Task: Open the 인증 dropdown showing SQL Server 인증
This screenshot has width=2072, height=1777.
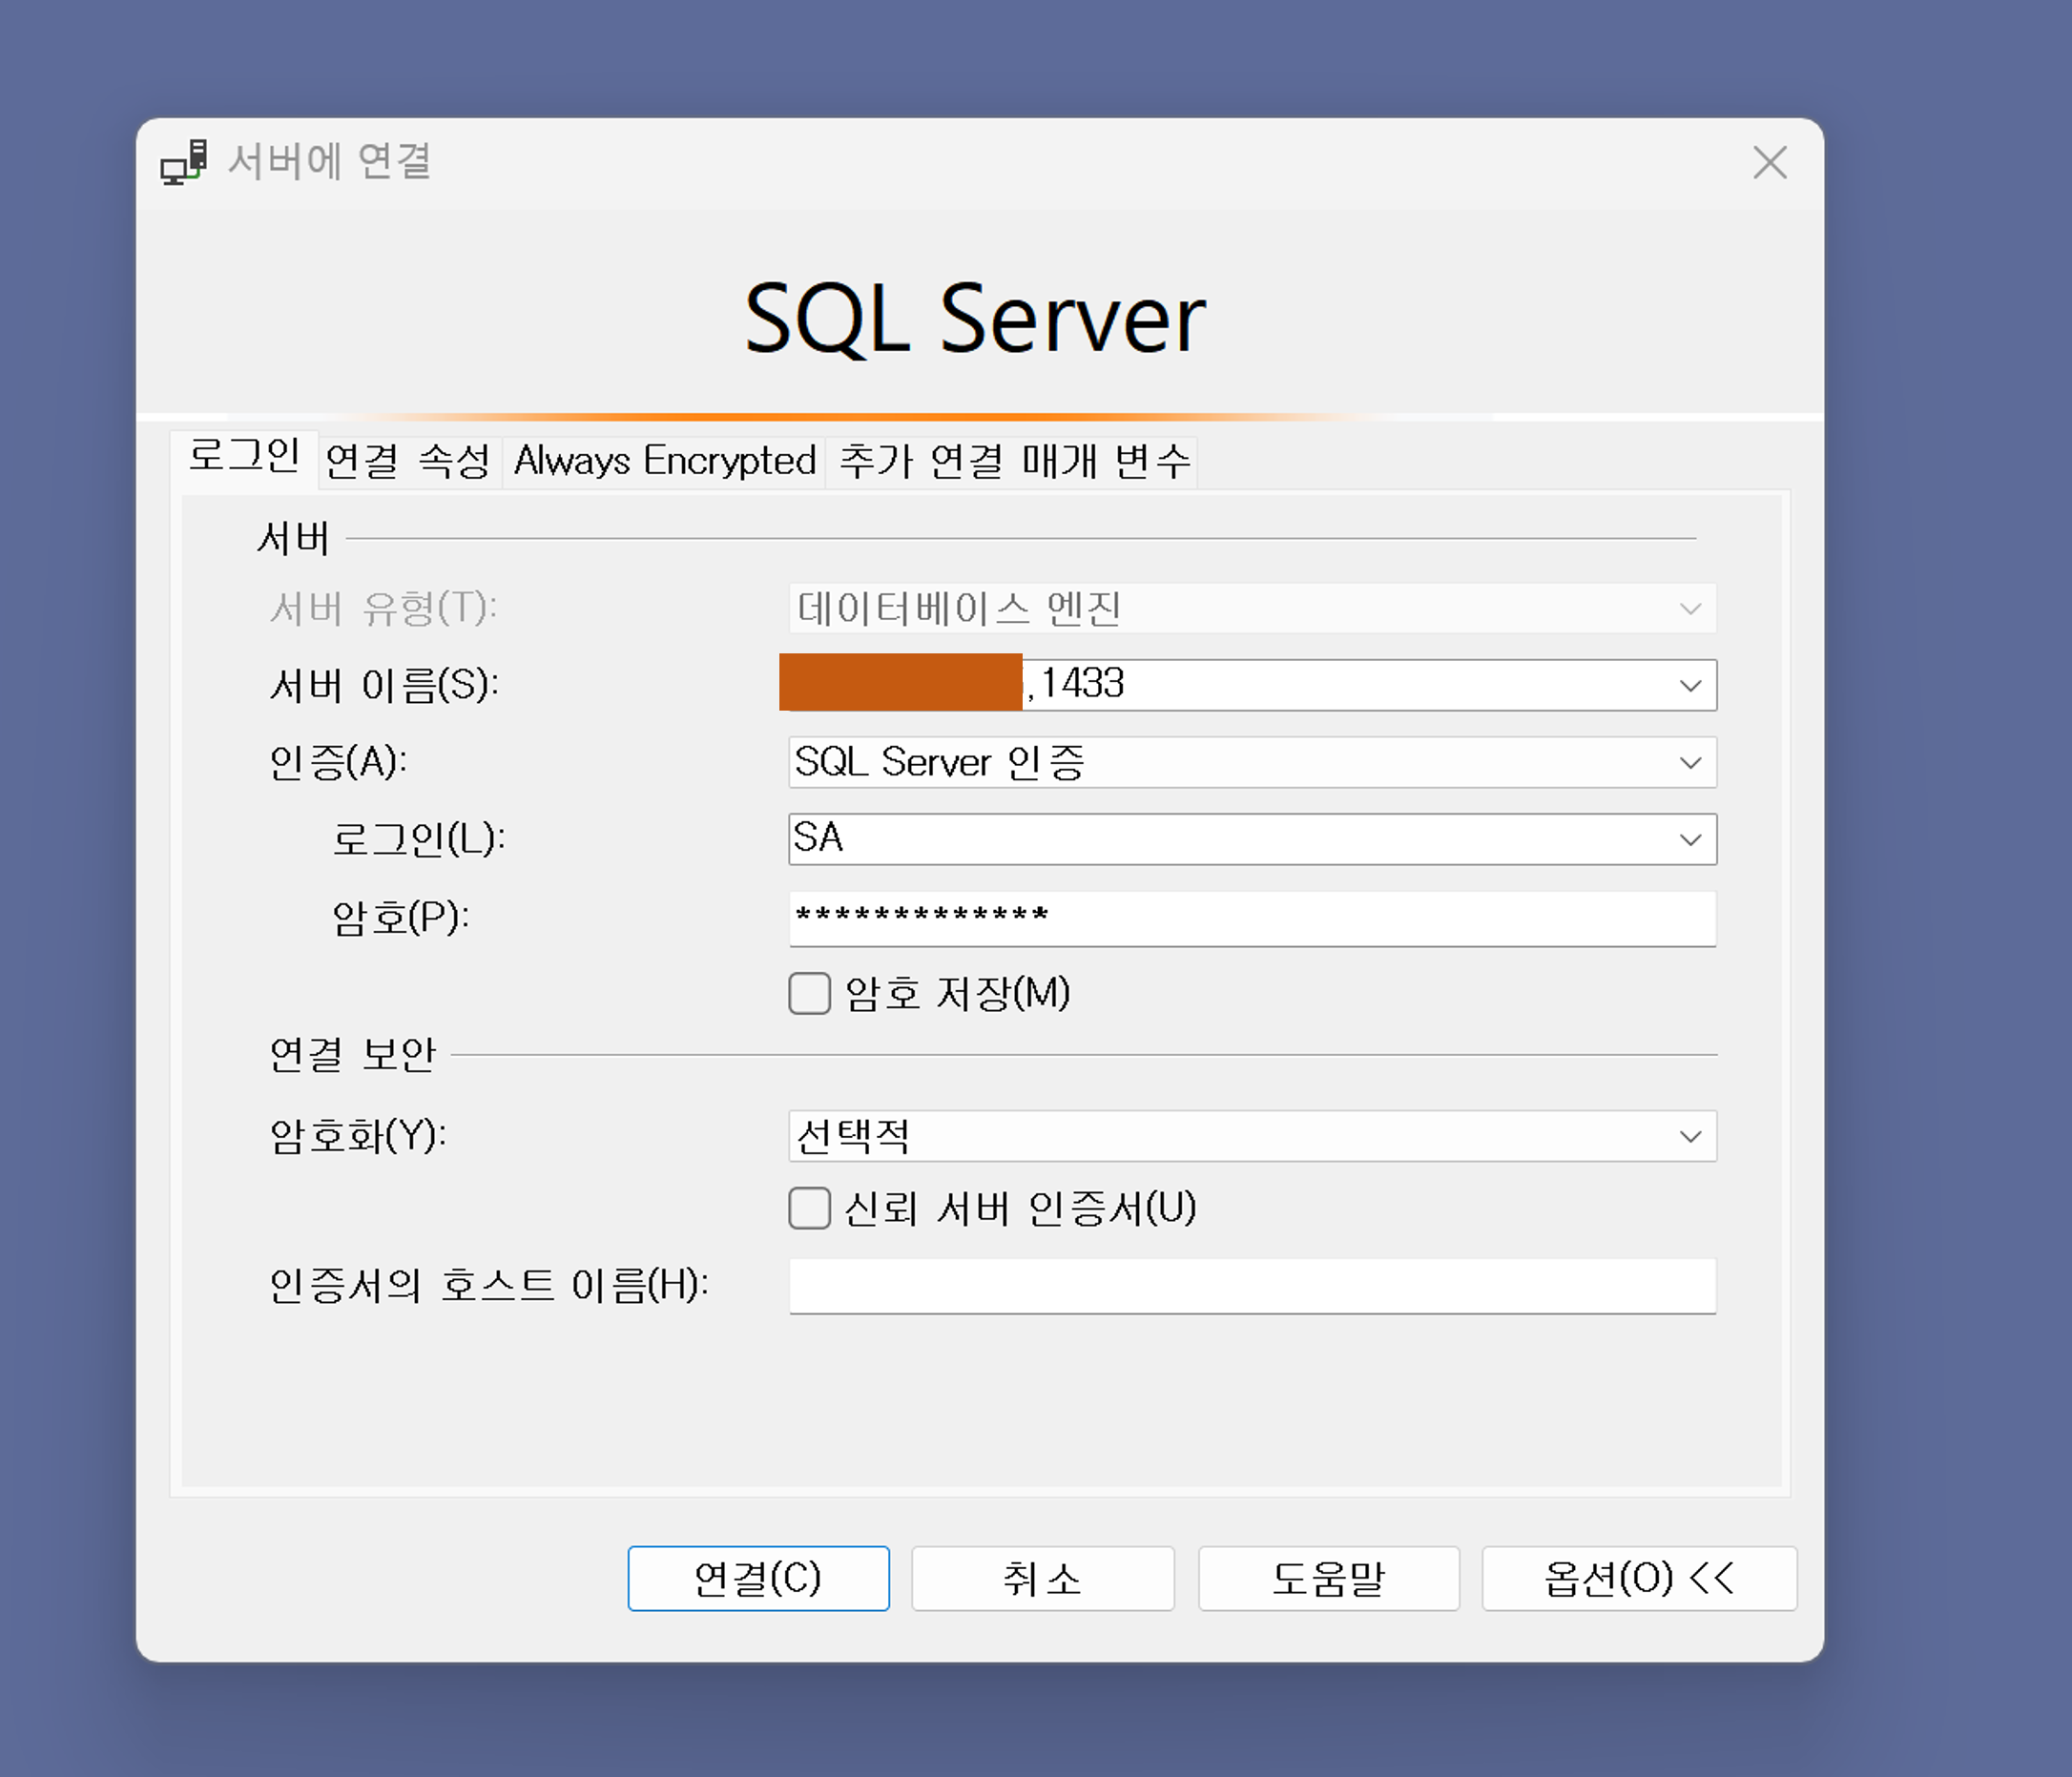Action: point(1252,762)
